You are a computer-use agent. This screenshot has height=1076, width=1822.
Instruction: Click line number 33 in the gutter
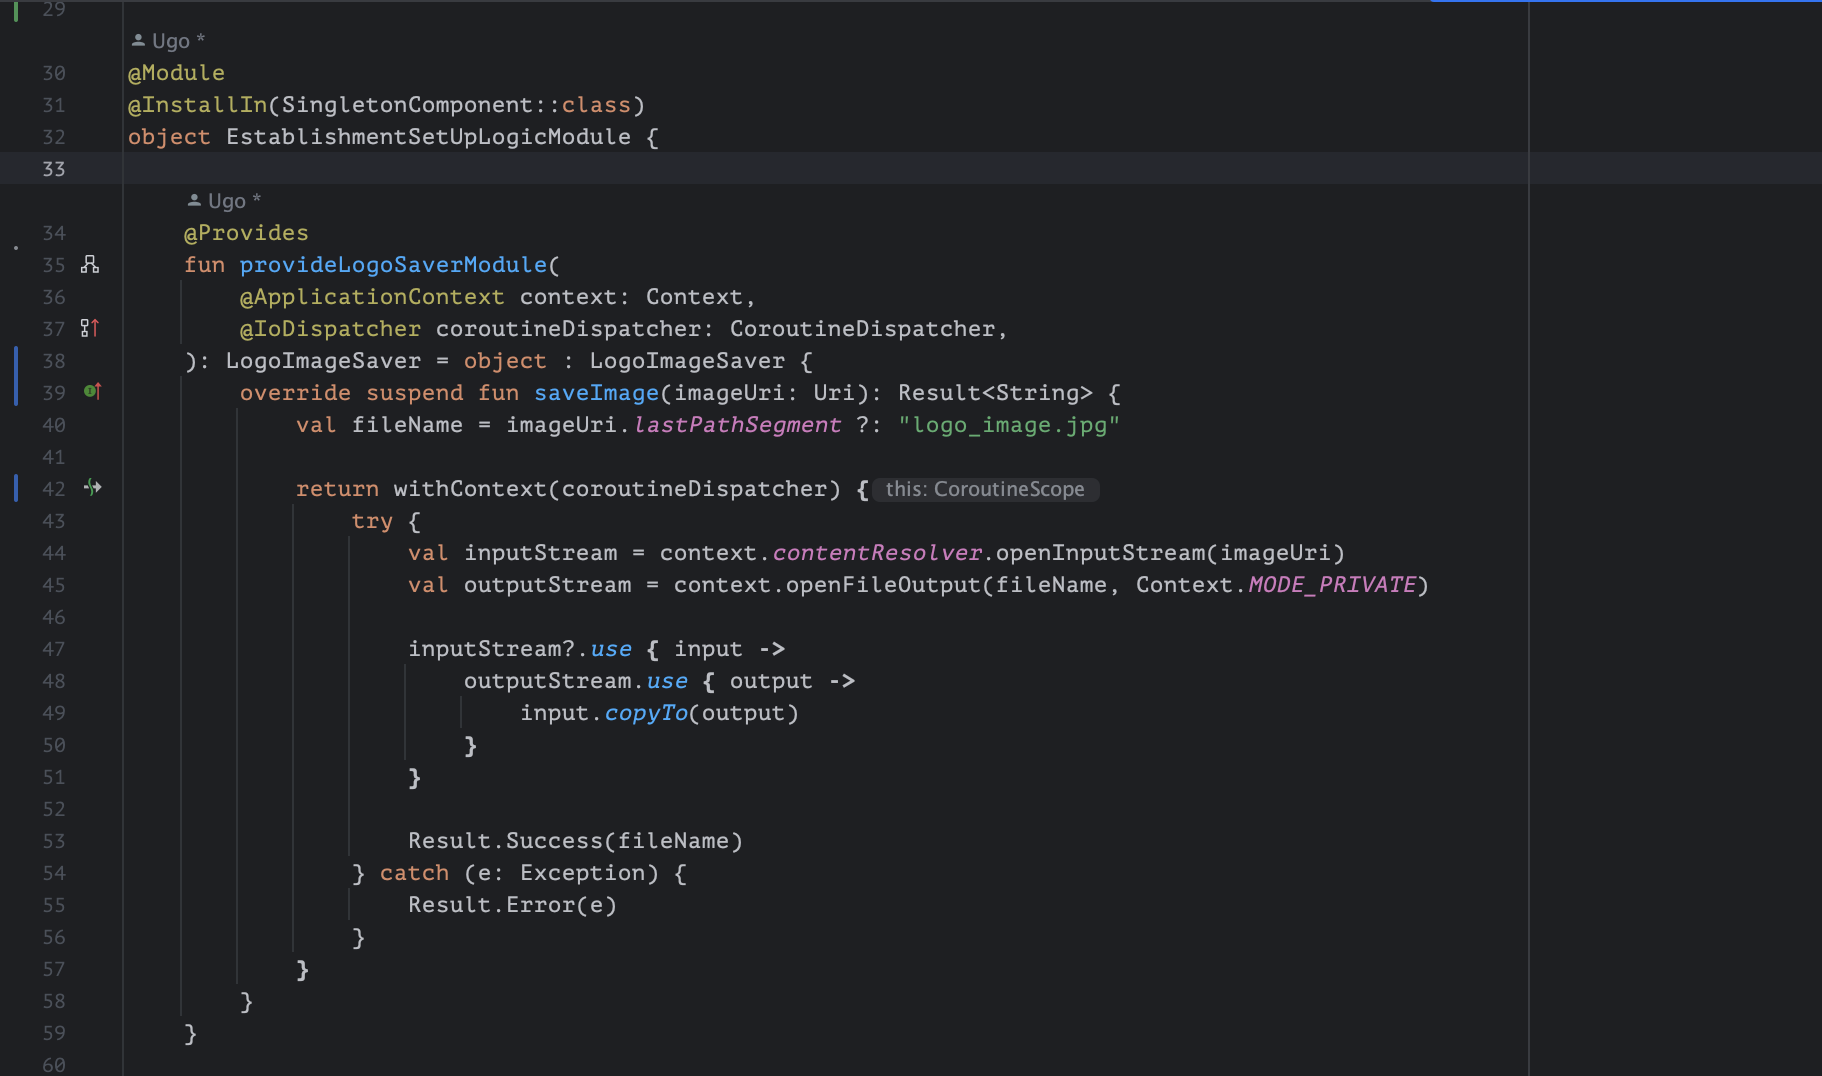pos(54,169)
